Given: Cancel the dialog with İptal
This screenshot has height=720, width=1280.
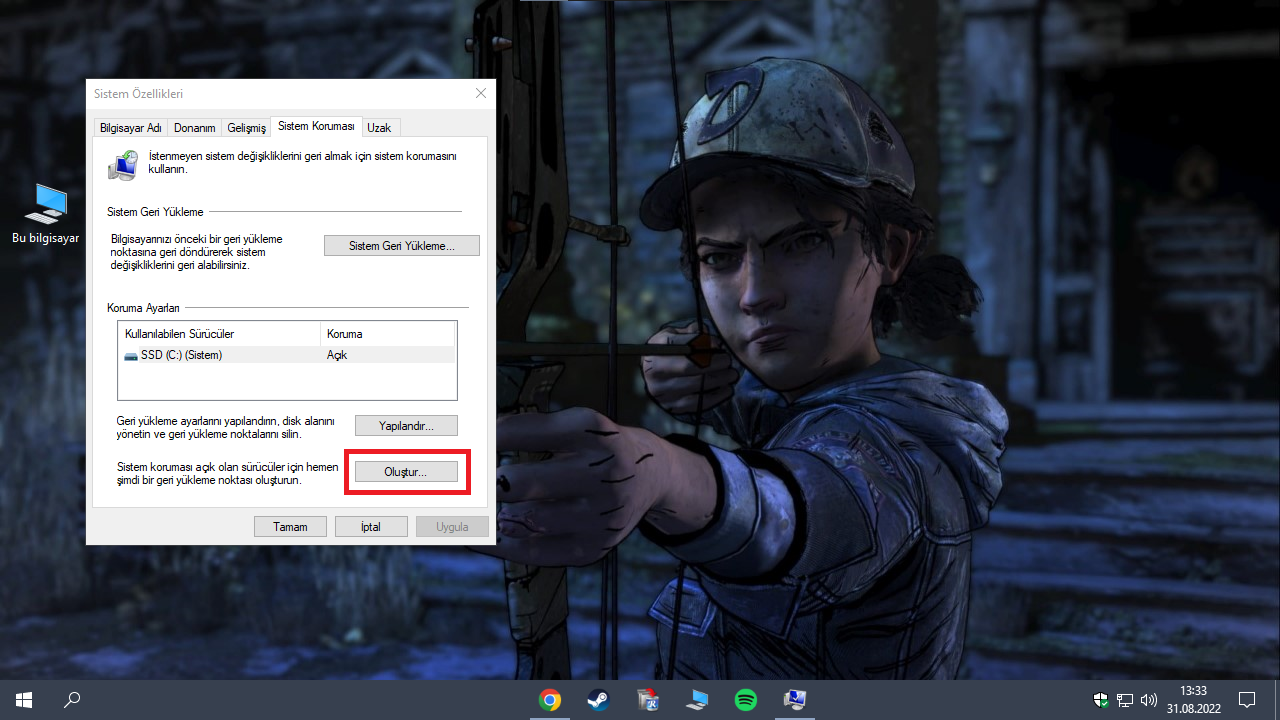Looking at the screenshot, I should (x=371, y=527).
